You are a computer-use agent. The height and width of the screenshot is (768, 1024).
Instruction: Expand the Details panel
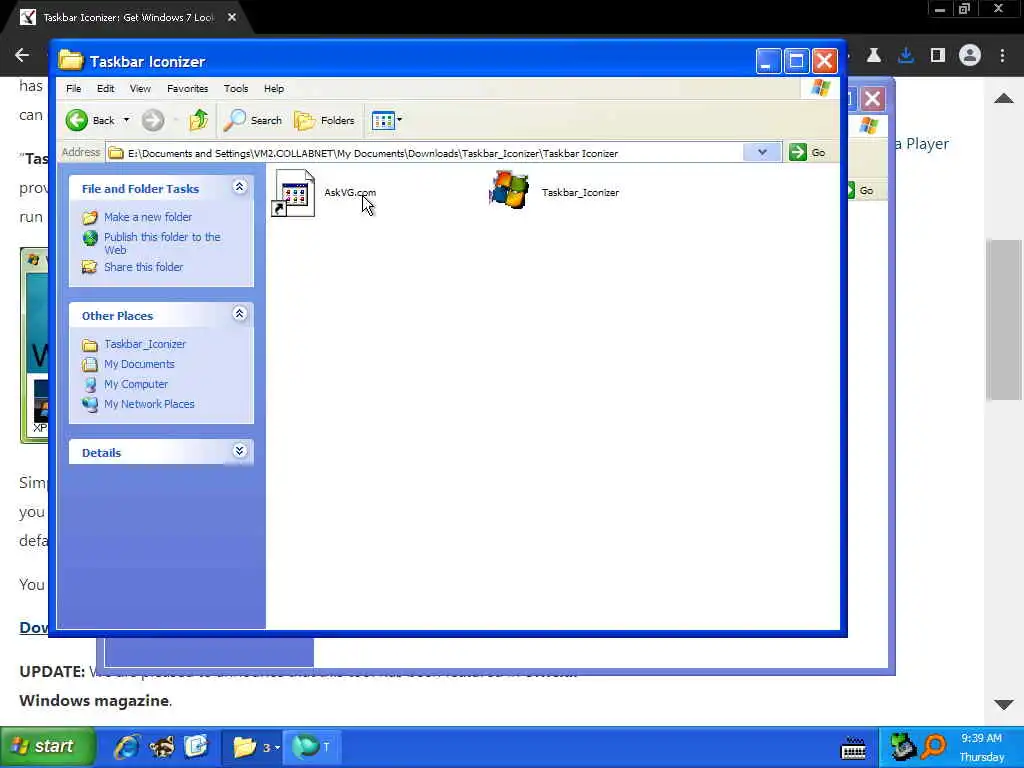coord(240,451)
